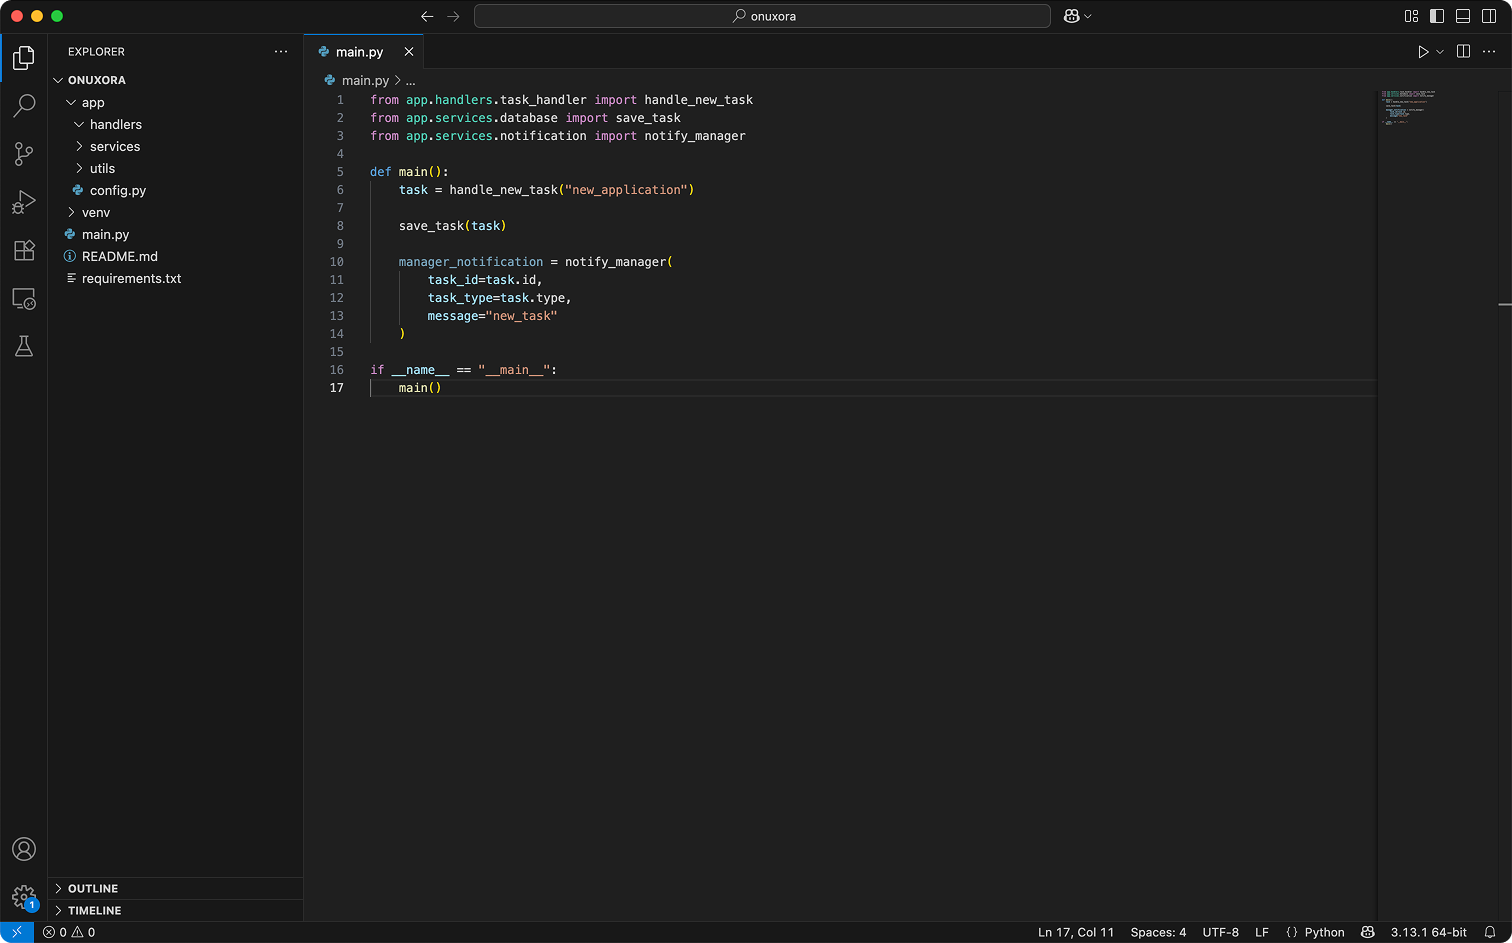Click the onuxora command center search box
Viewport: 1512px width, 943px height.
tap(762, 16)
